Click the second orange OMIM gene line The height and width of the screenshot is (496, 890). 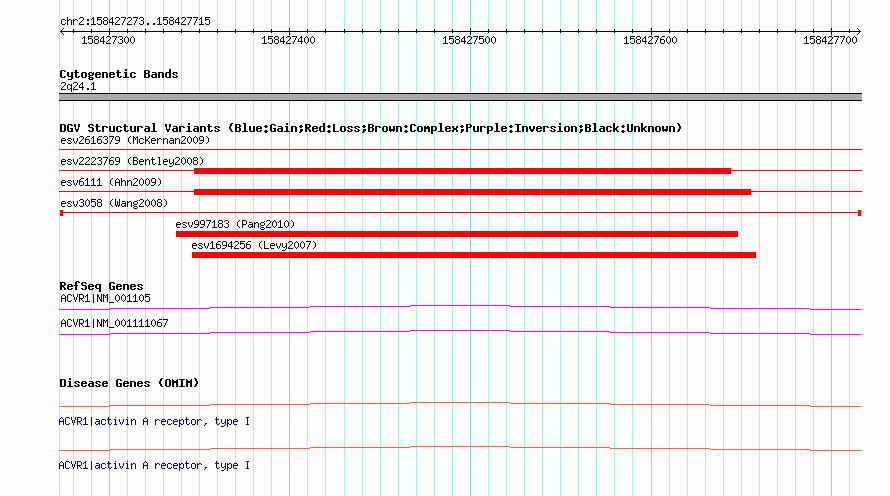point(460,449)
